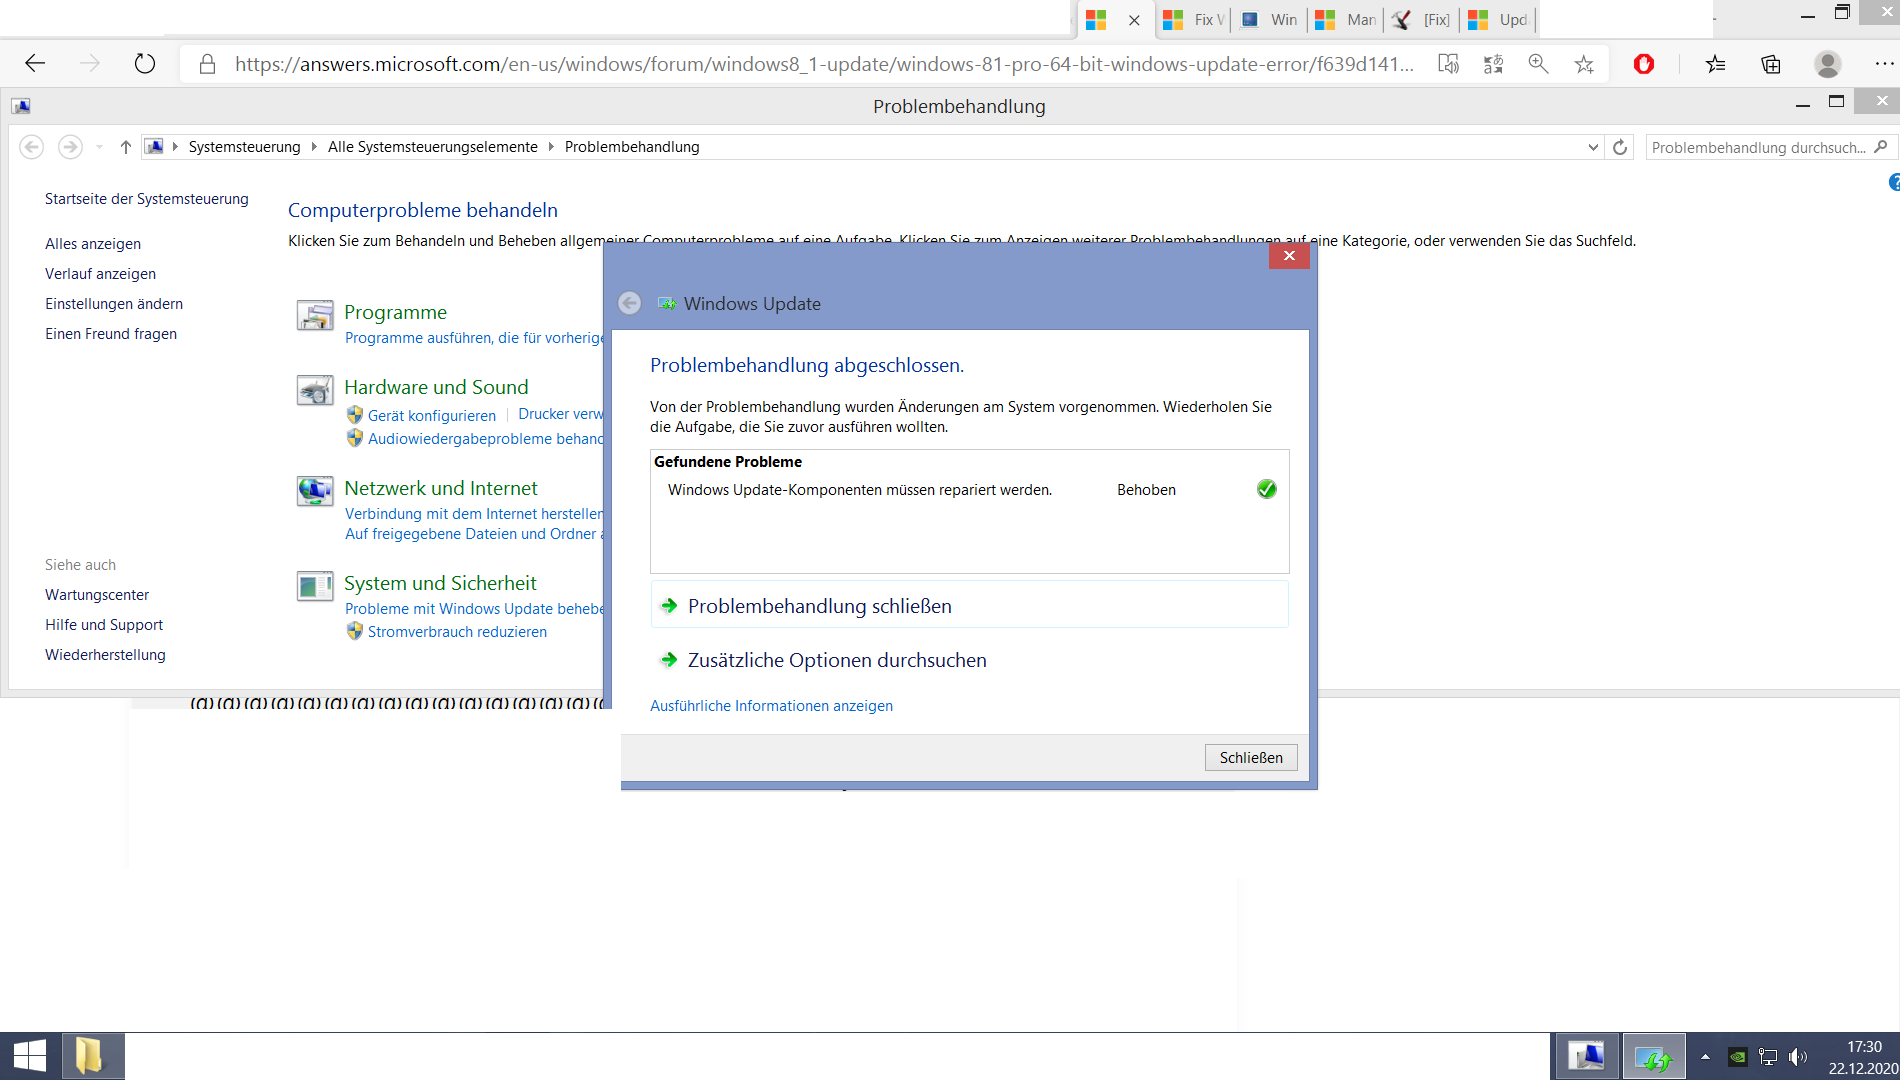Viewport: 1900px width, 1080px height.
Task: Close the active browser tab
Action: [x=1134, y=20]
